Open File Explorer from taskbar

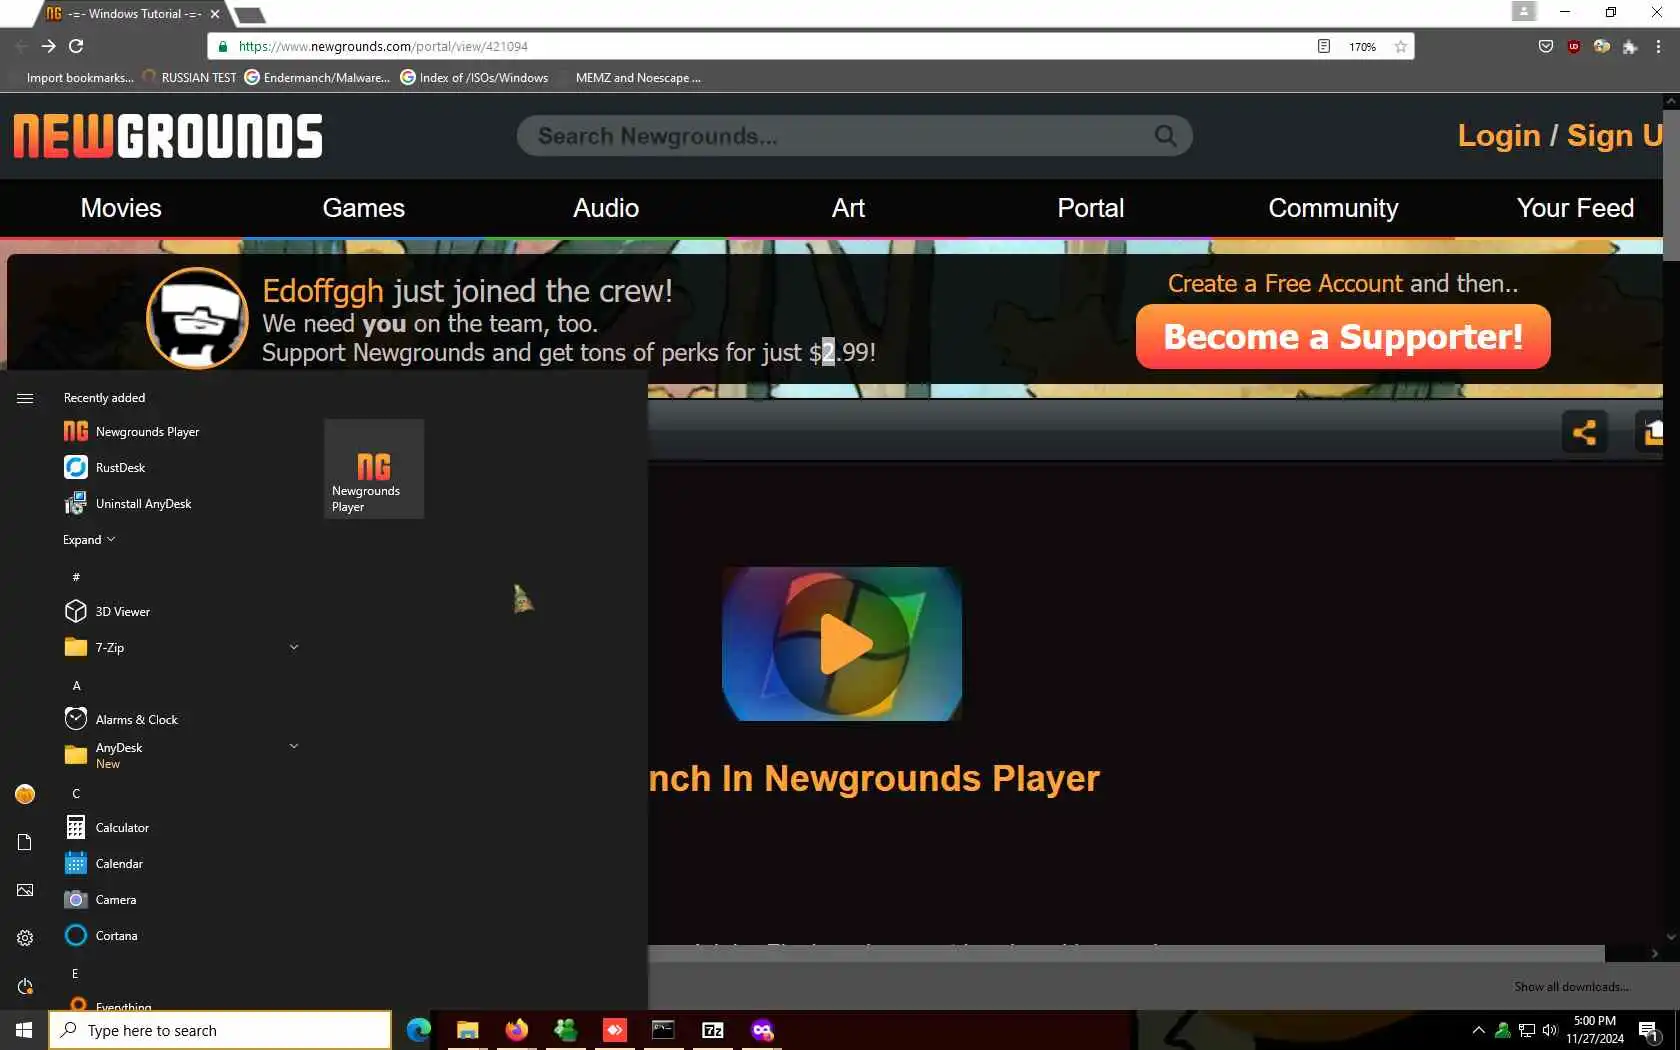(467, 1030)
